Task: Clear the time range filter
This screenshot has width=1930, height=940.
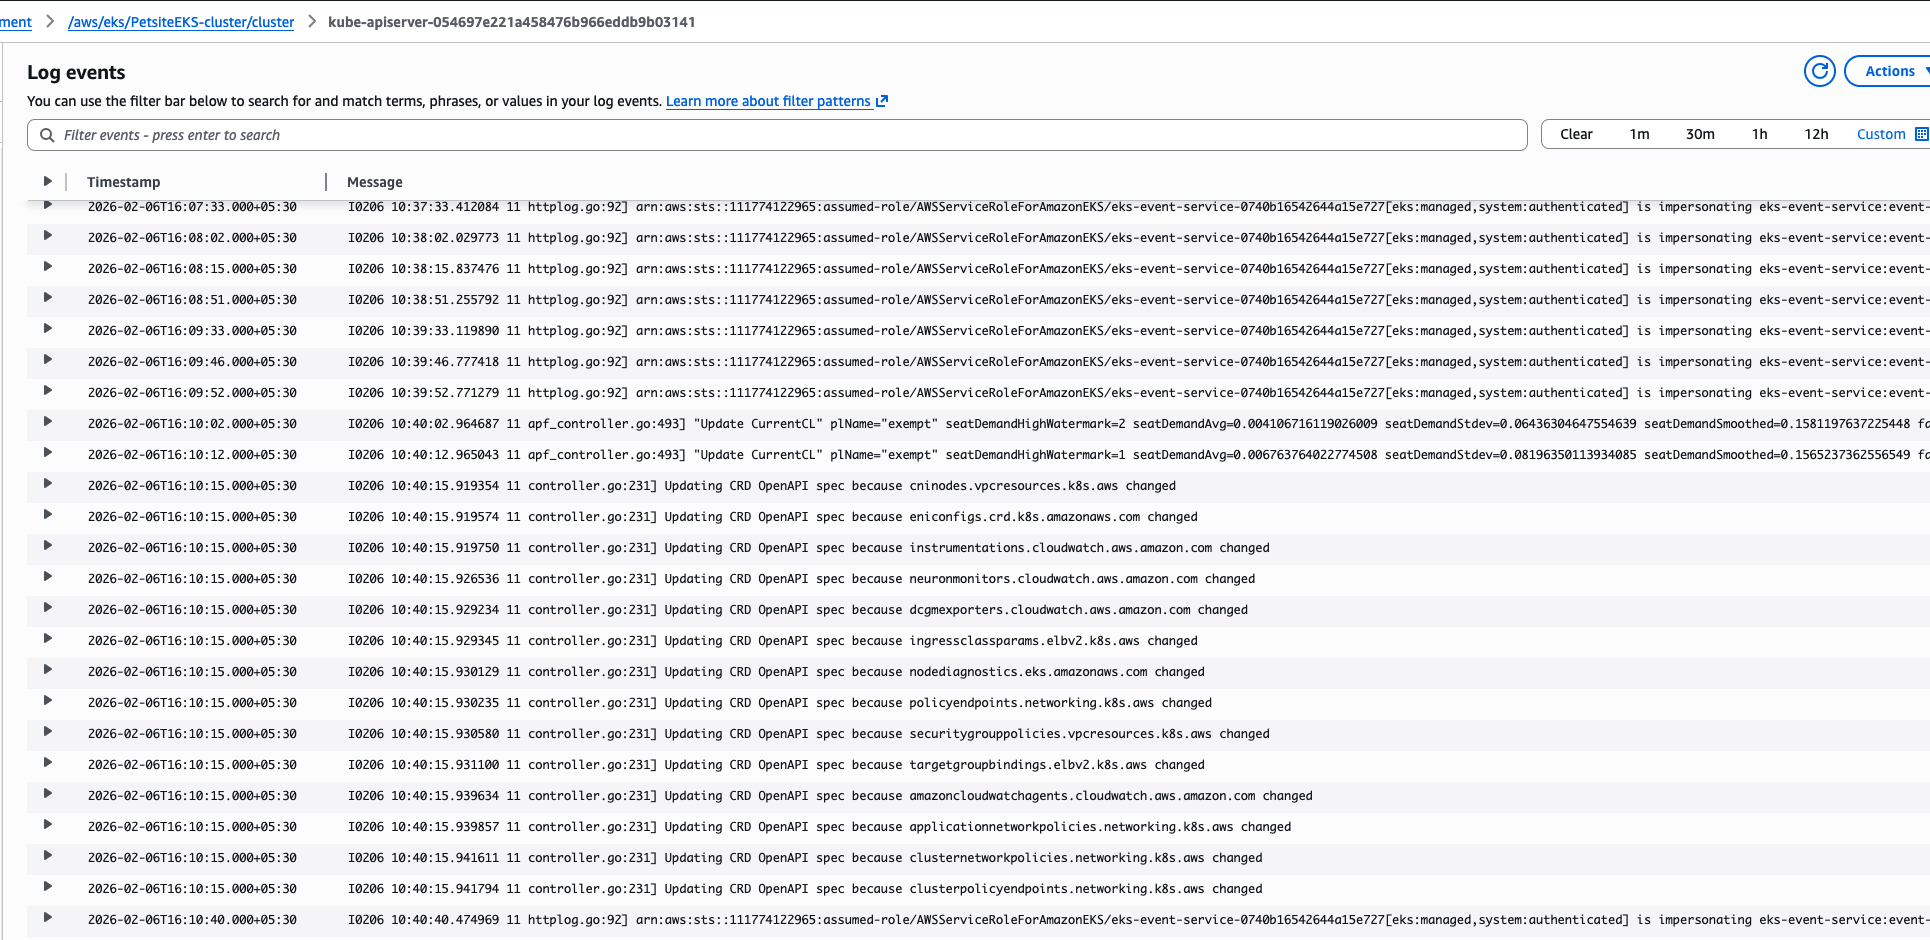Action: [x=1576, y=134]
